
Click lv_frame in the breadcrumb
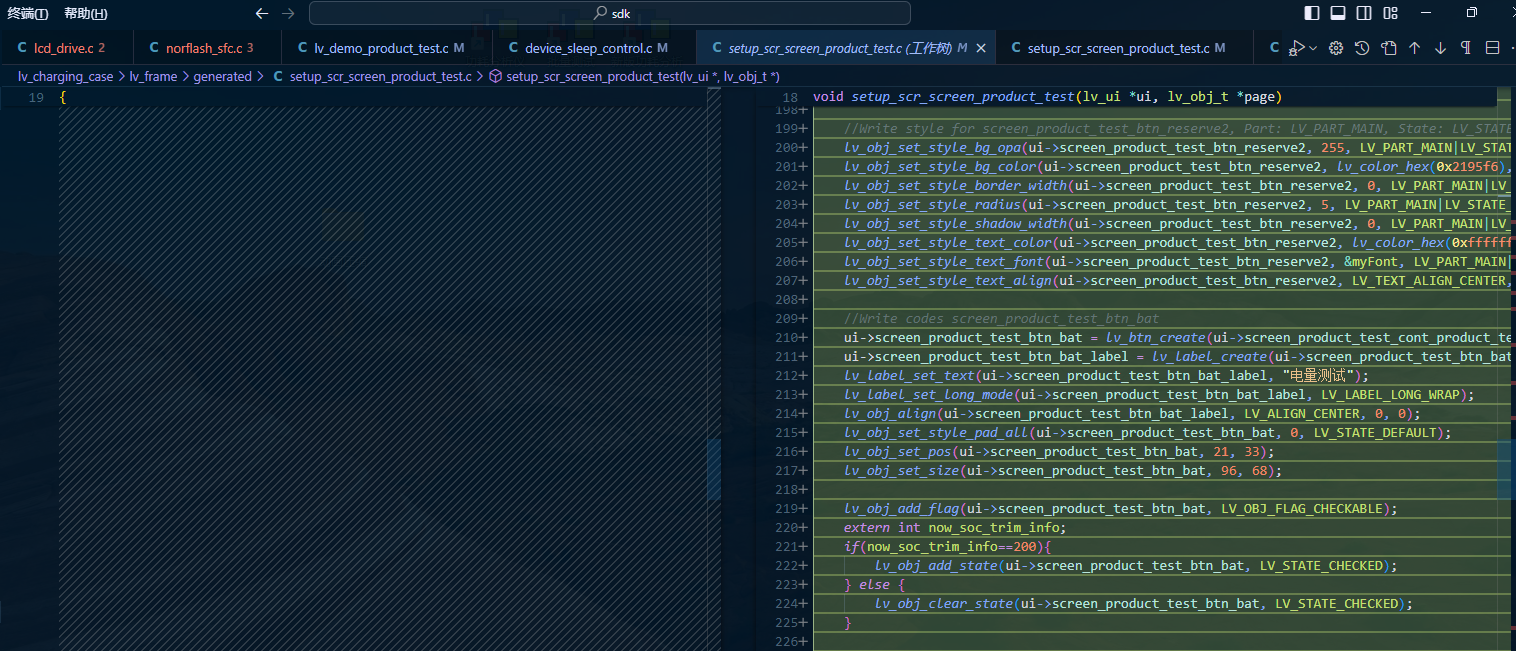tap(153, 76)
